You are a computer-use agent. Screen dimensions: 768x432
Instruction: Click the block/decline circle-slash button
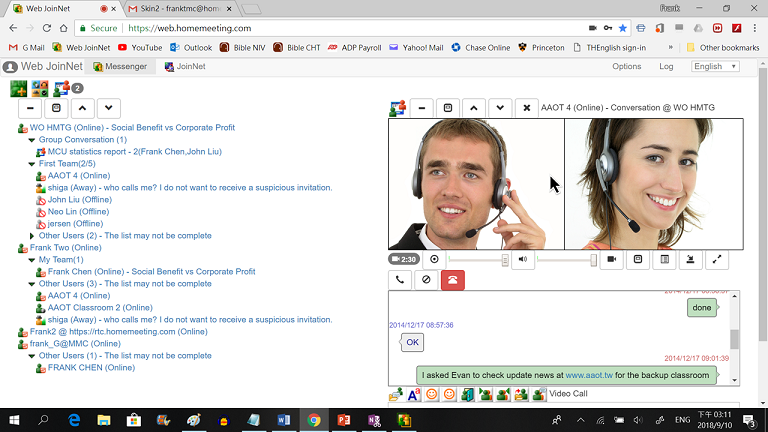coord(426,280)
